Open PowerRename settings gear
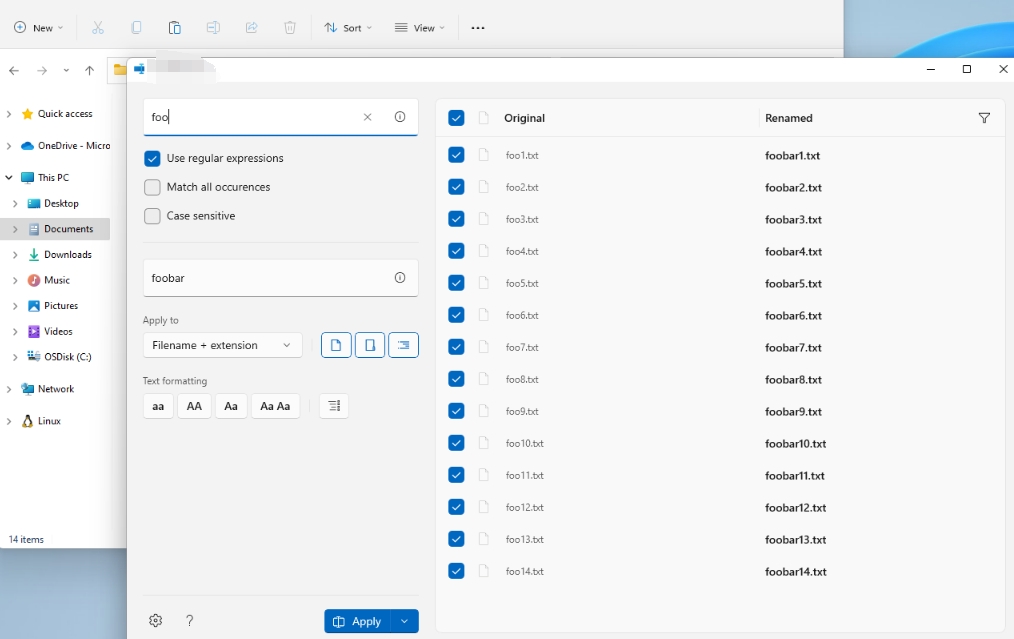Screen dimensions: 1014x639 pos(155,620)
